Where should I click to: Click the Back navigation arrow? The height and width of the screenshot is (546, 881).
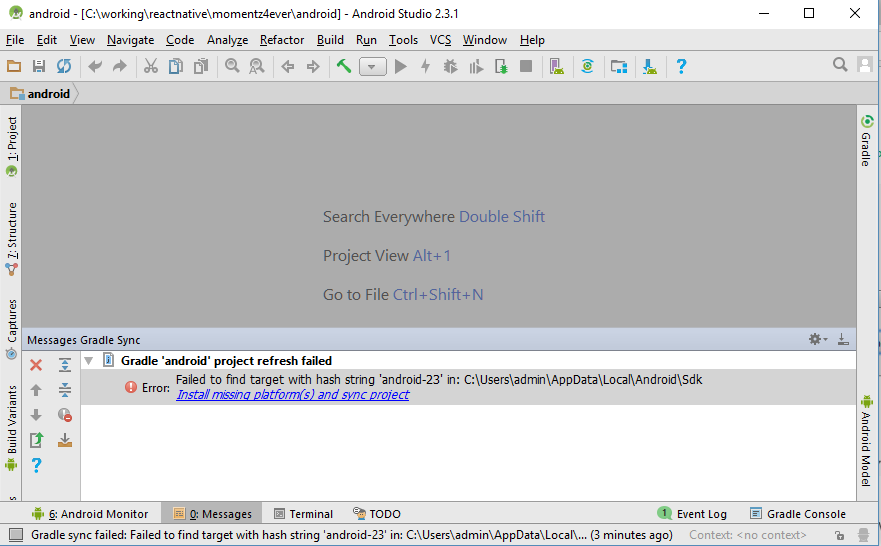[288, 67]
